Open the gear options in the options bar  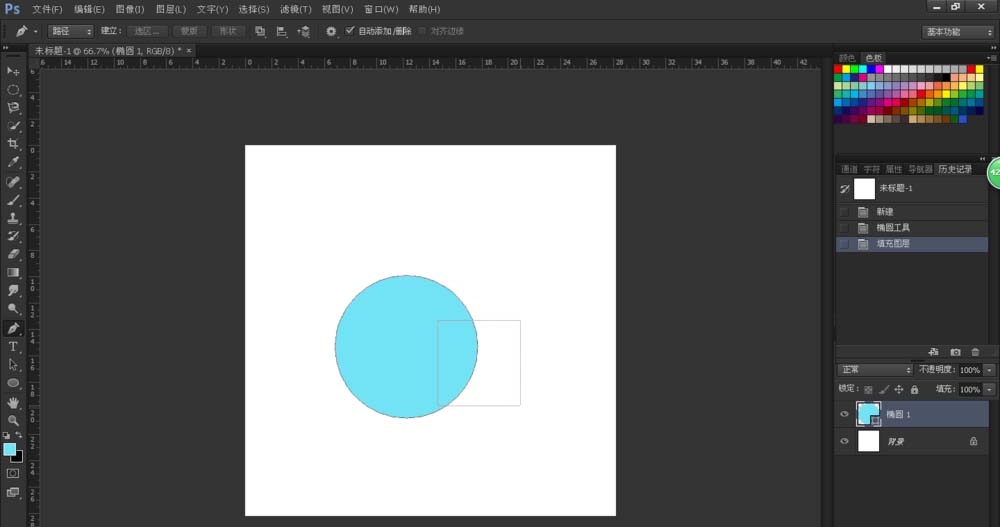pos(331,31)
